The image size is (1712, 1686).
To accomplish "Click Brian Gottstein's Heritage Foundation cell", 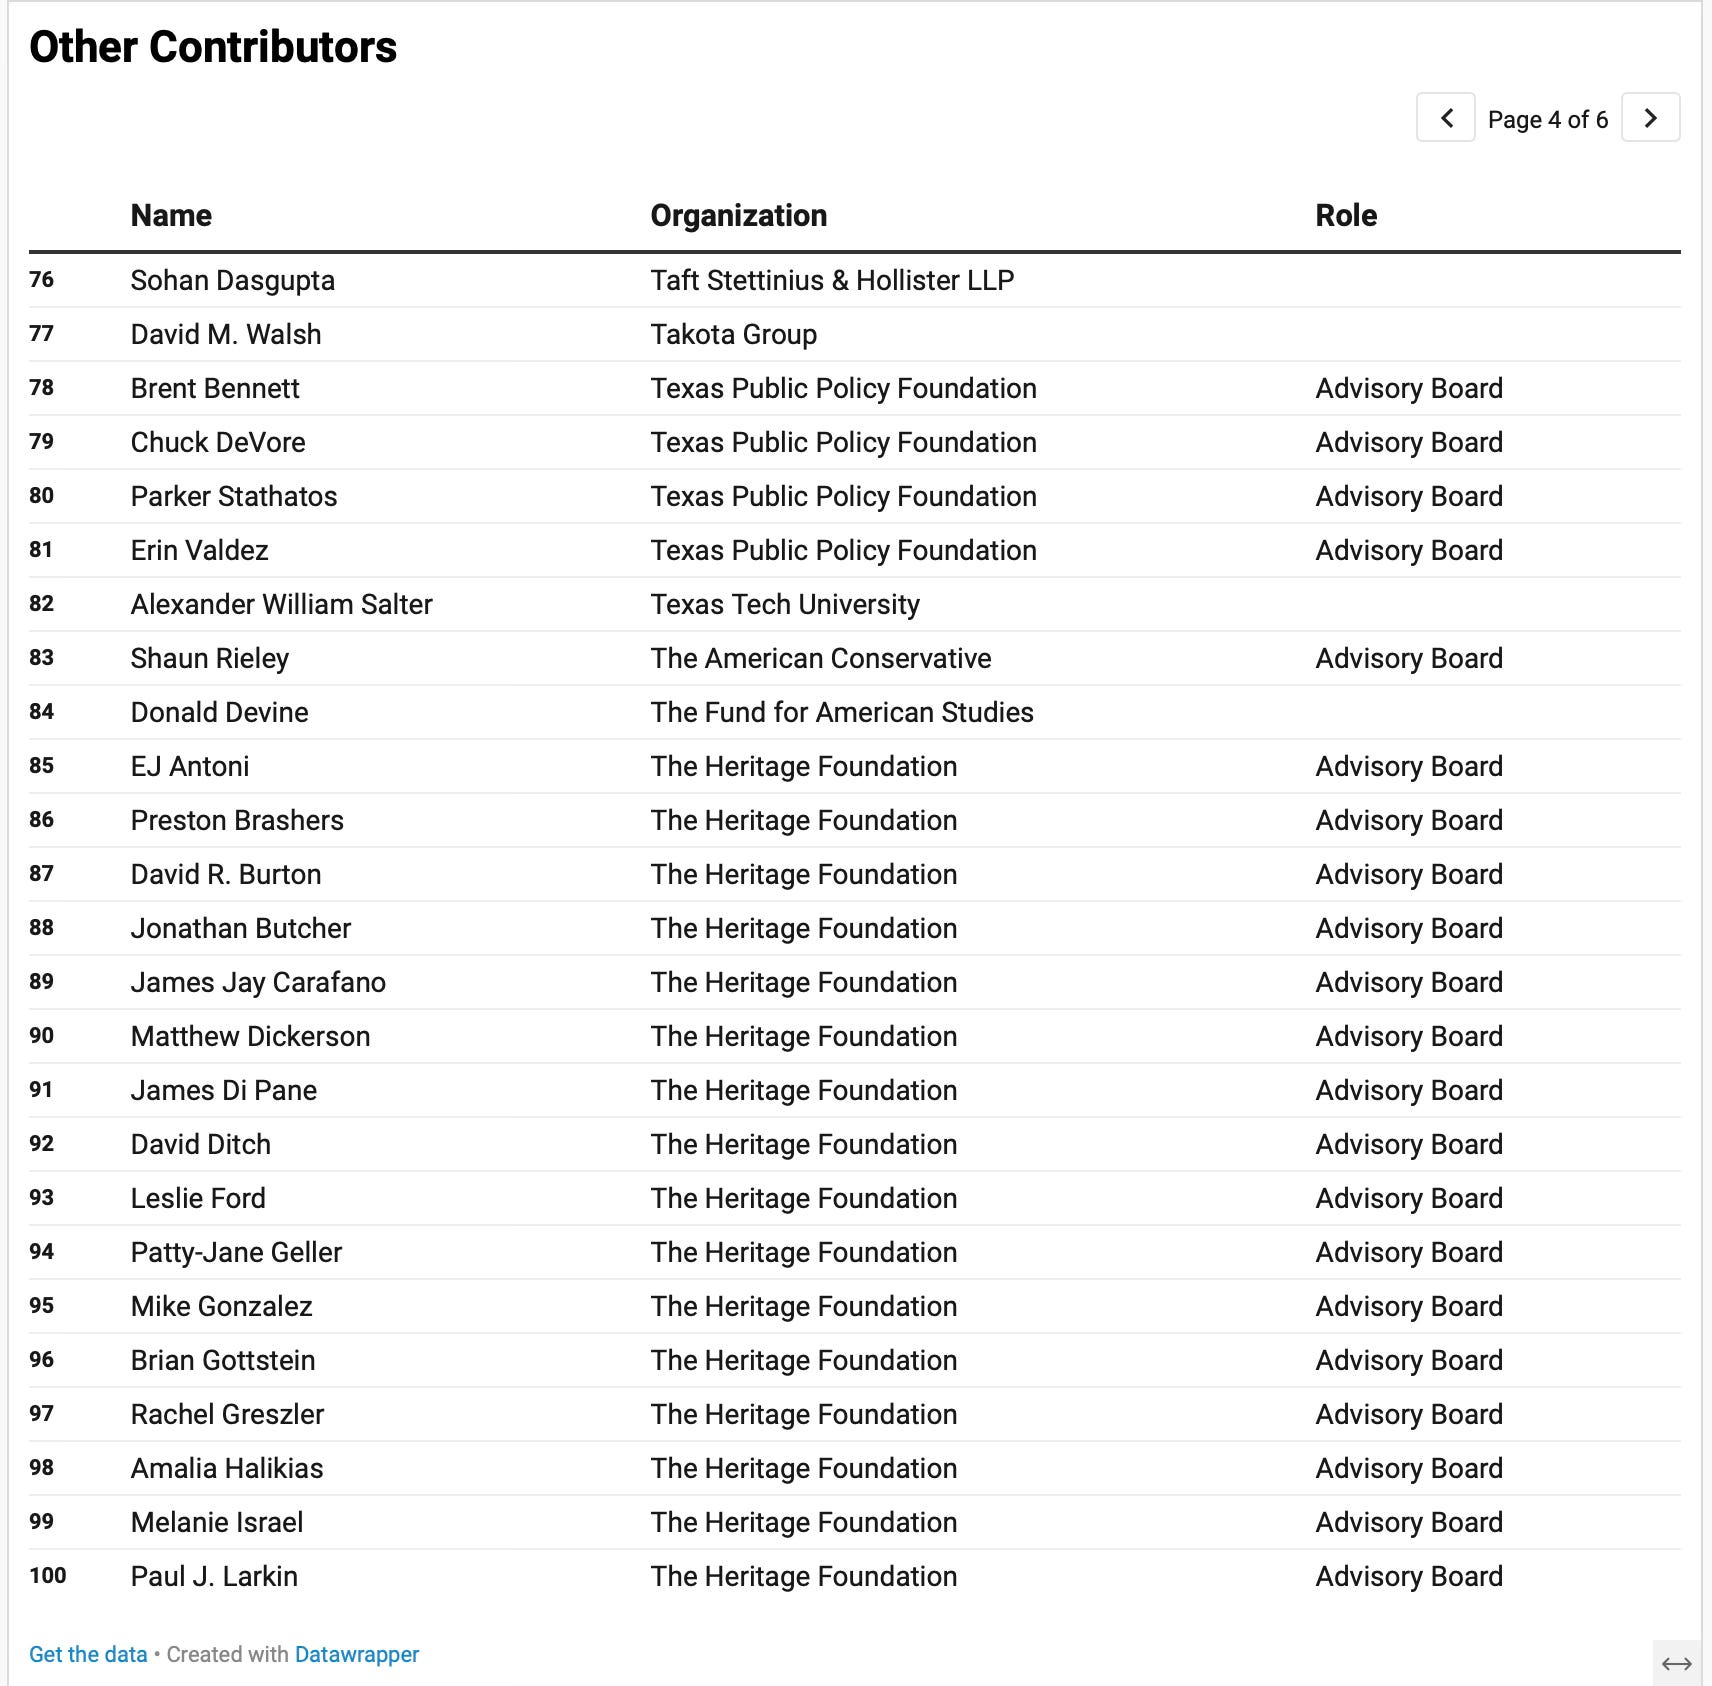I will pyautogui.click(x=804, y=1360).
